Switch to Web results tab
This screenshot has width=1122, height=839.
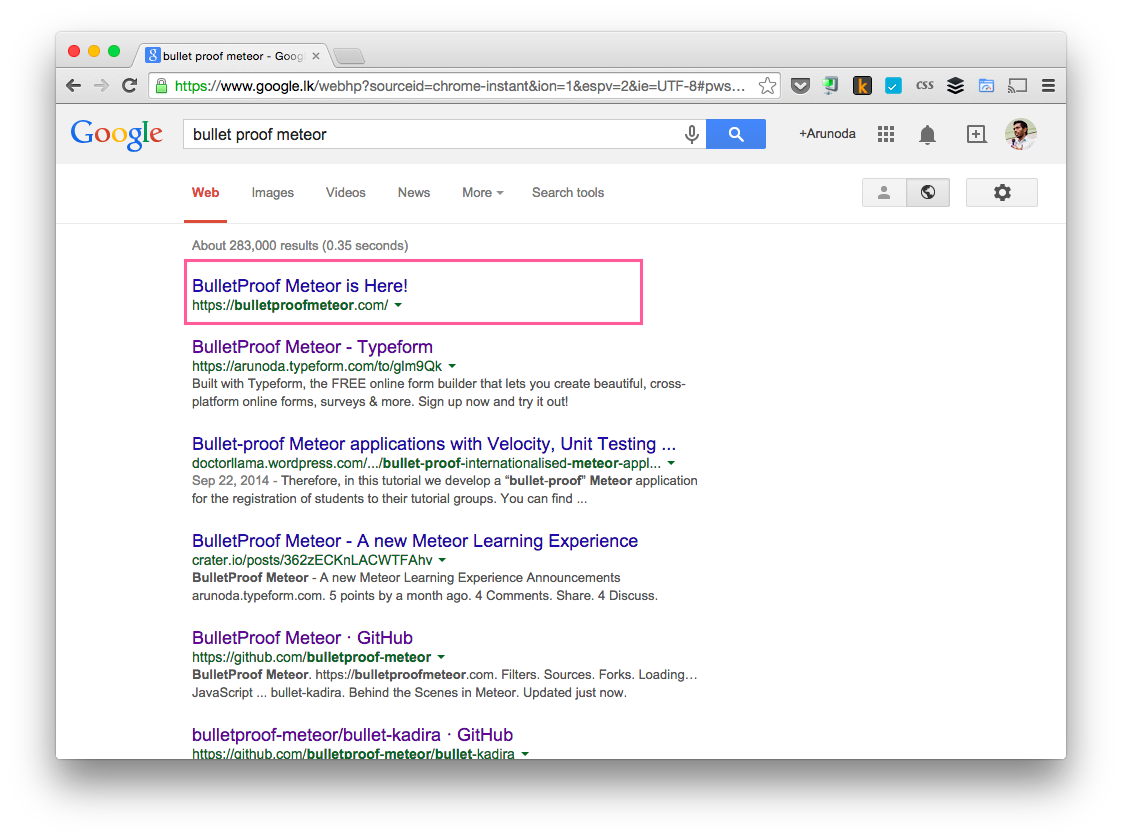pyautogui.click(x=205, y=192)
